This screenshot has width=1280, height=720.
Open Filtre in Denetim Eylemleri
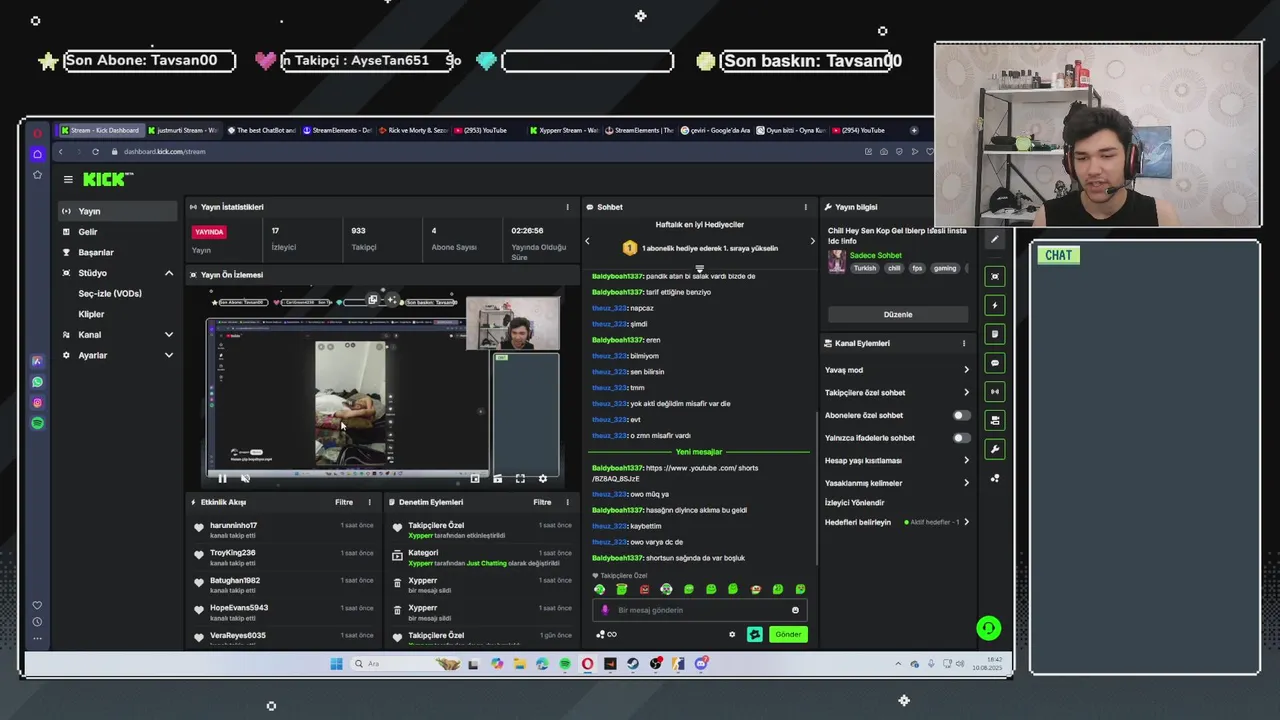[x=542, y=502]
